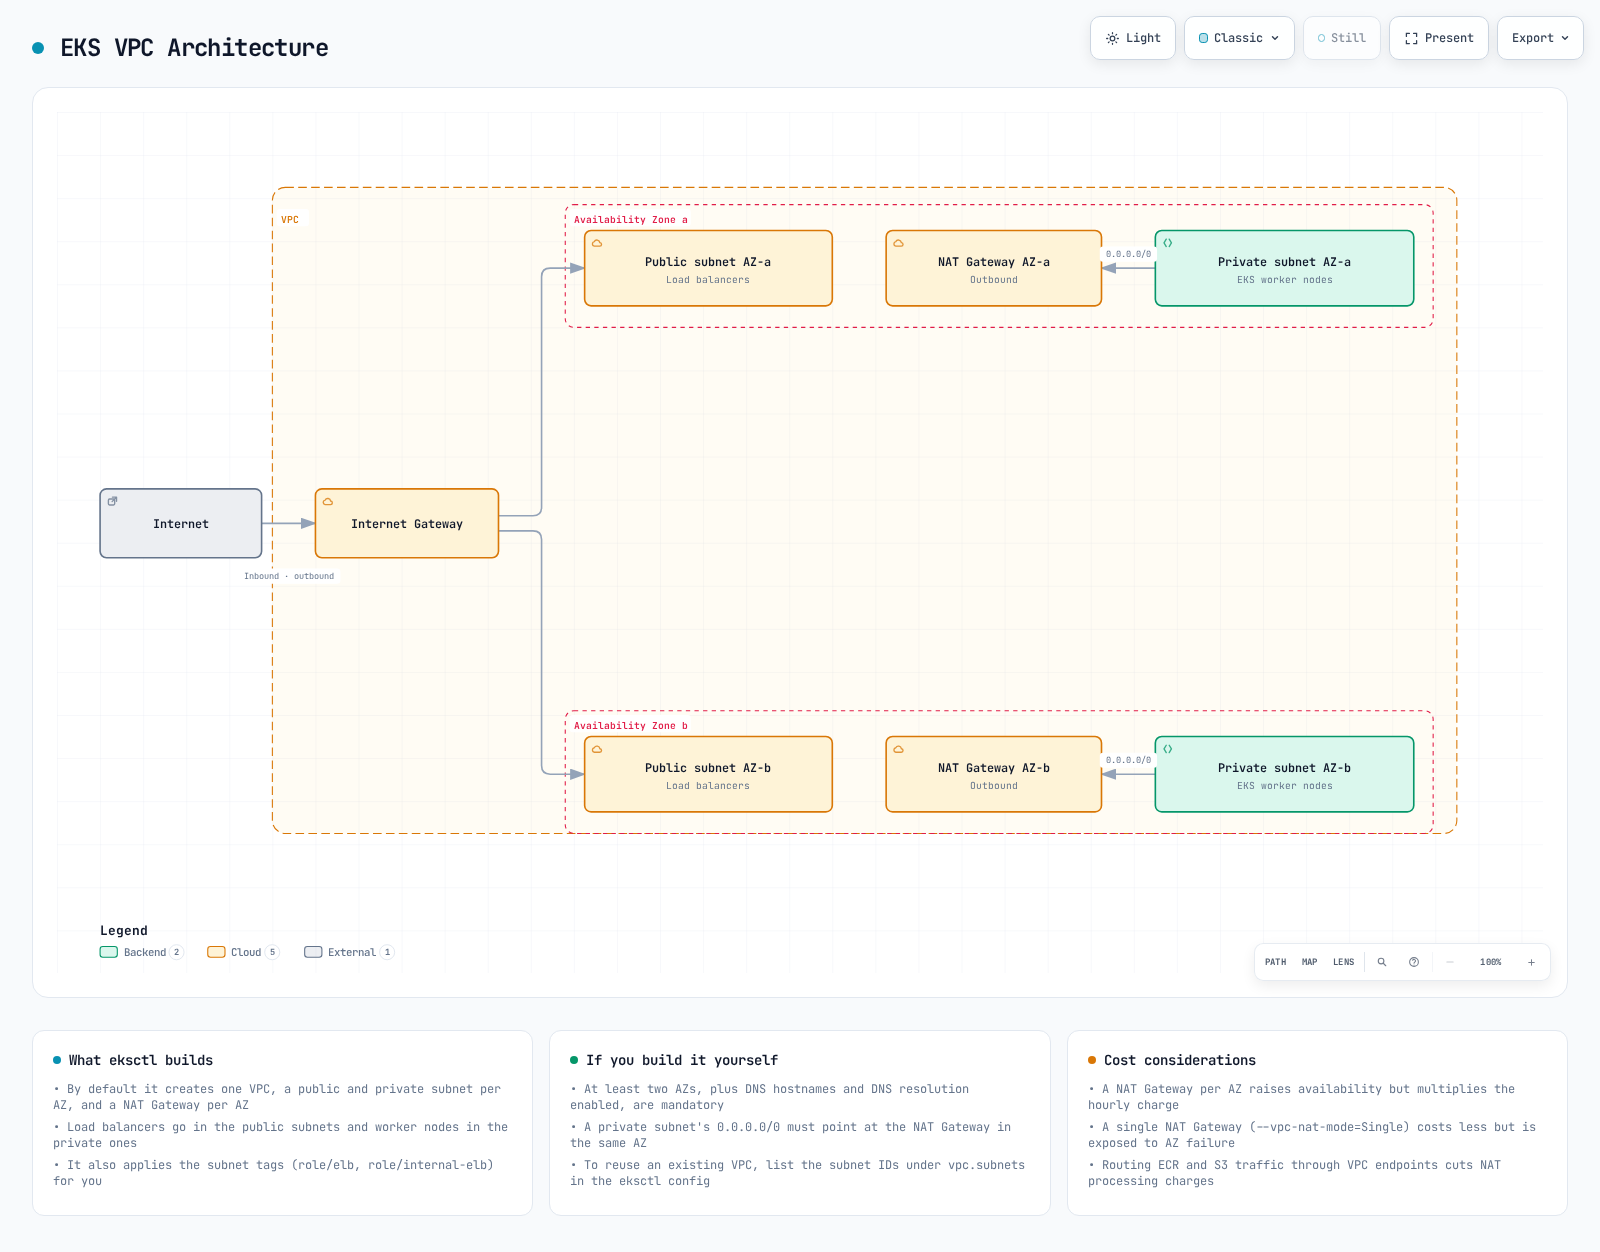
Task: Switch to LENS mode
Action: point(1343,962)
